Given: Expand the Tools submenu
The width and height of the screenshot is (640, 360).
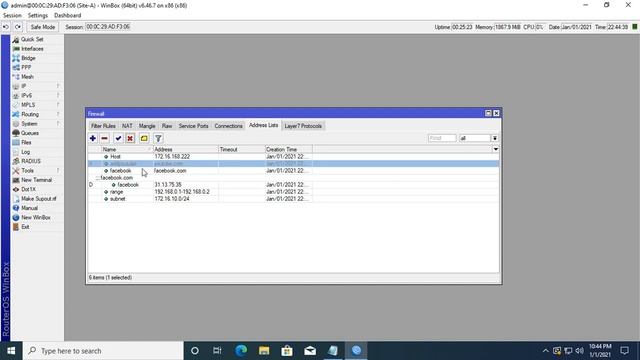Looking at the screenshot, I should point(37,171).
